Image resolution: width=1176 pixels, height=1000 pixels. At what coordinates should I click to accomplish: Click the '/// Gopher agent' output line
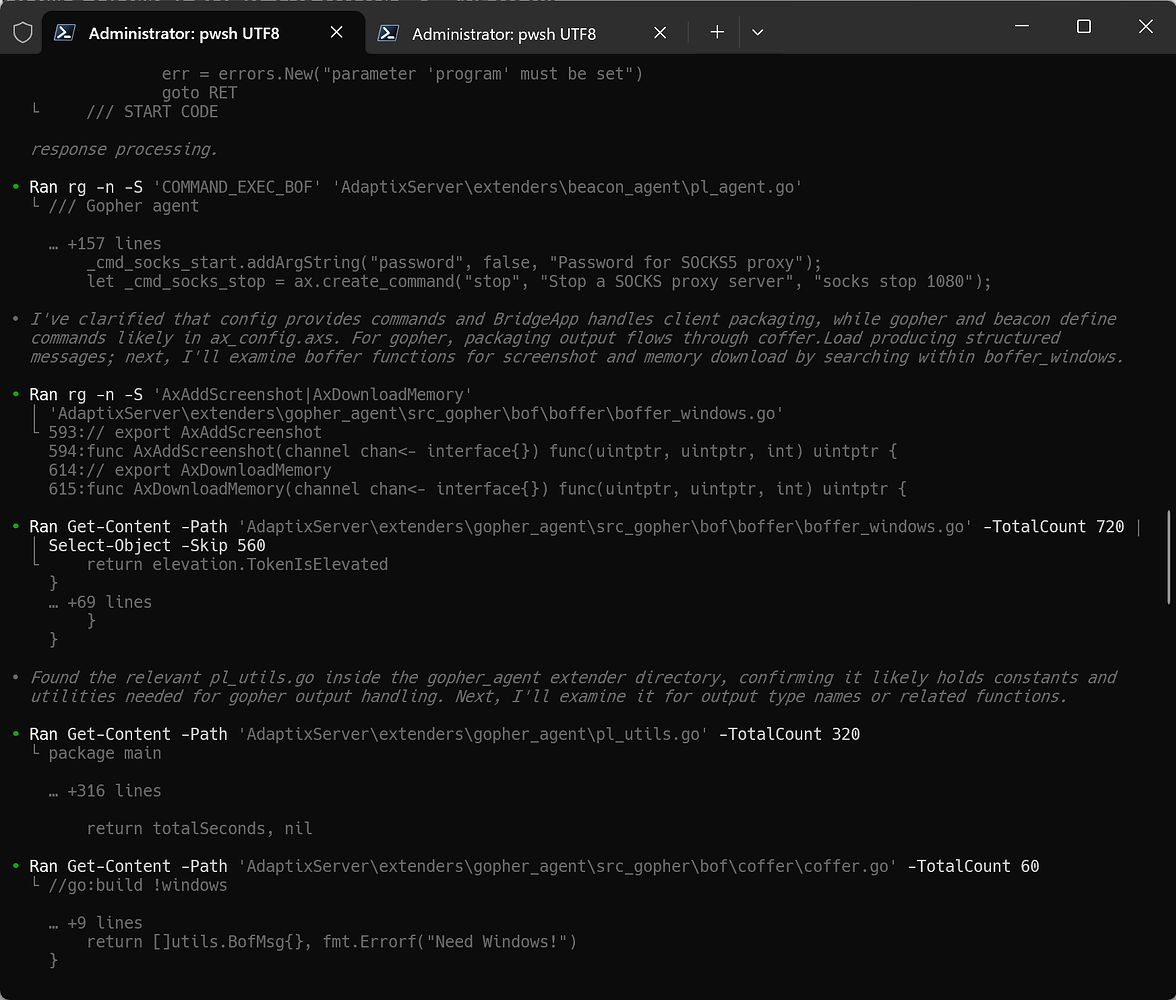tap(124, 206)
